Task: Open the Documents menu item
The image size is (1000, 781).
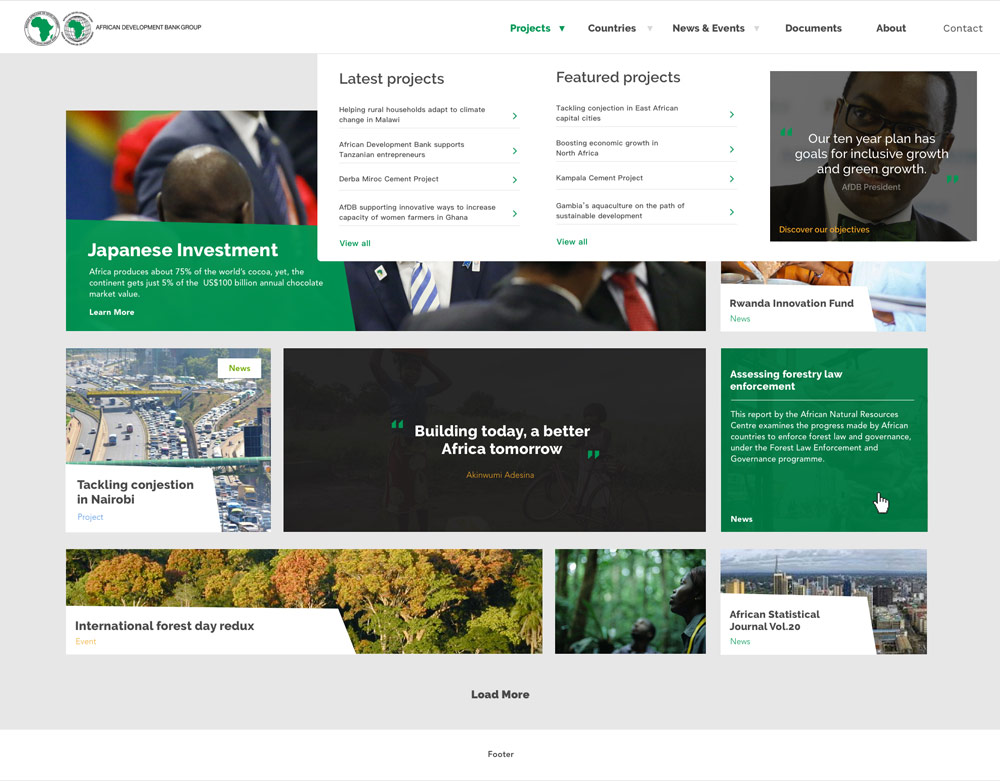Action: [813, 29]
